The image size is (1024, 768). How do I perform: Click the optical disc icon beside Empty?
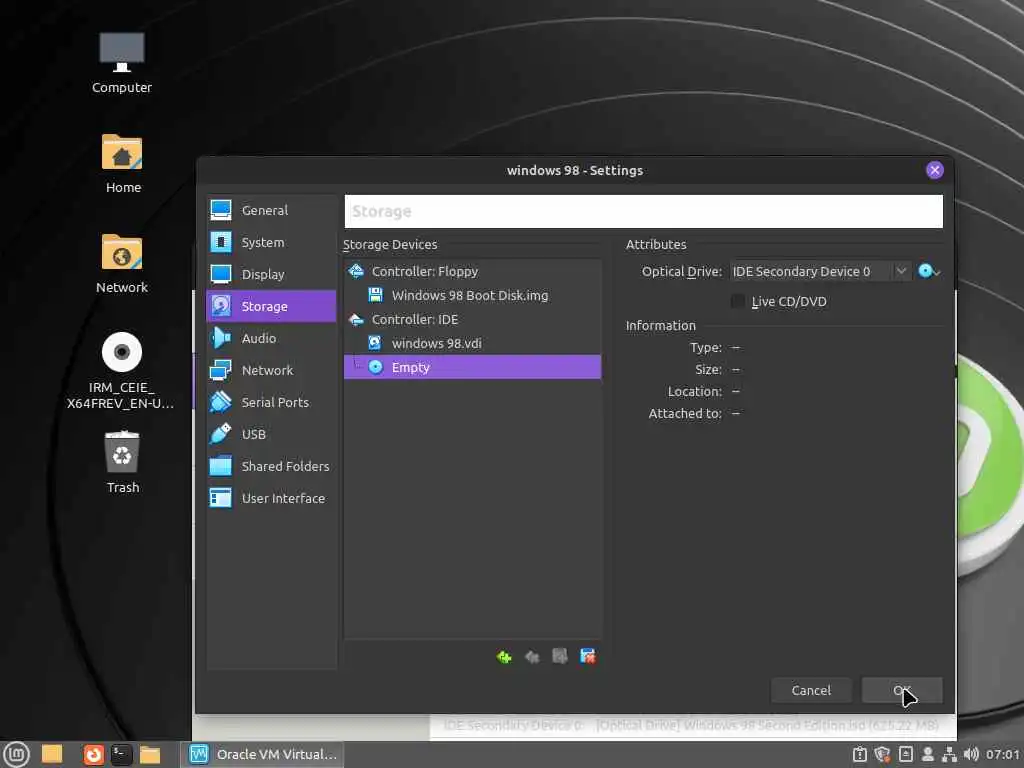376,367
